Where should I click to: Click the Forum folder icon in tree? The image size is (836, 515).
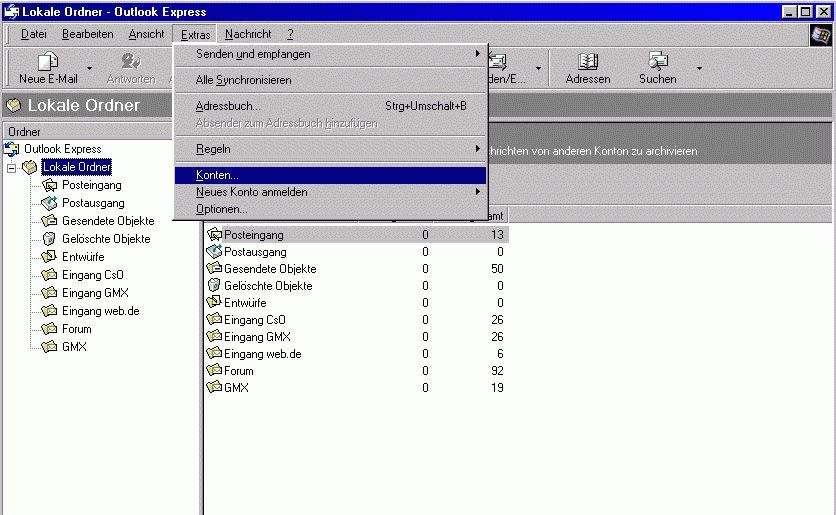click(x=50, y=329)
